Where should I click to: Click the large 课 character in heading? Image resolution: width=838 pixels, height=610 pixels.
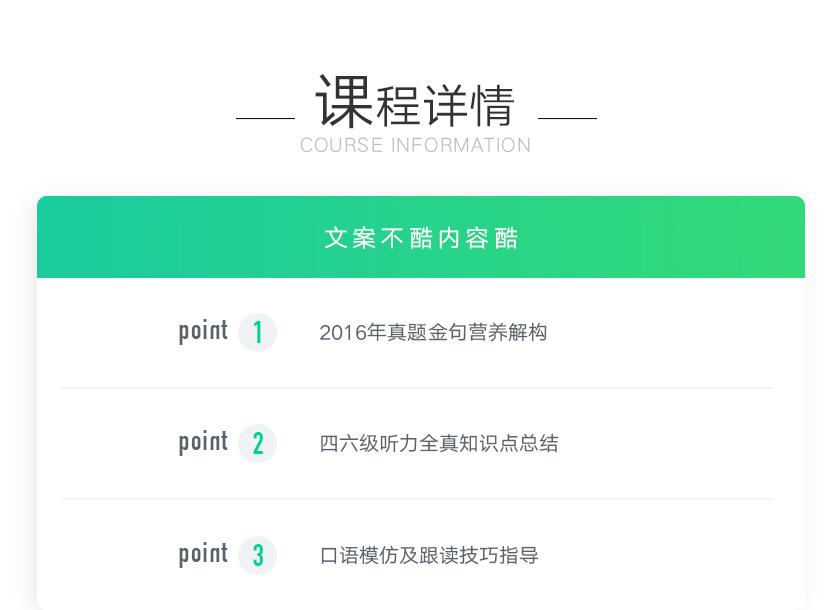click(344, 101)
